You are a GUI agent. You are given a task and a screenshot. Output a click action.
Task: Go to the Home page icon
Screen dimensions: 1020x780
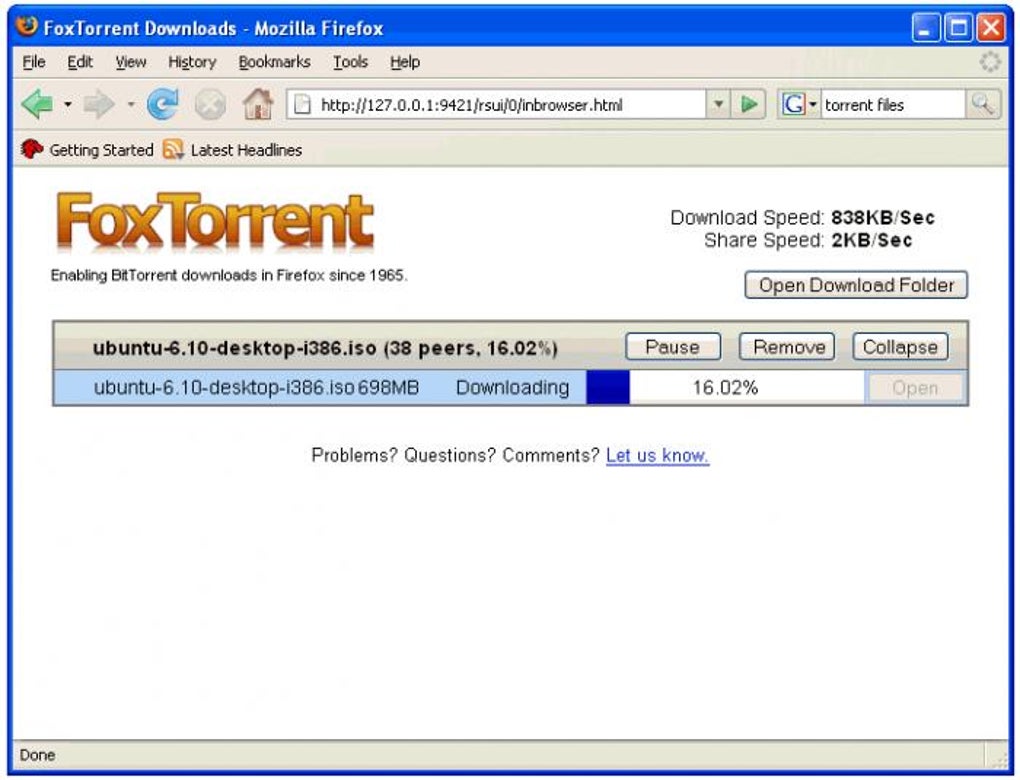[258, 104]
